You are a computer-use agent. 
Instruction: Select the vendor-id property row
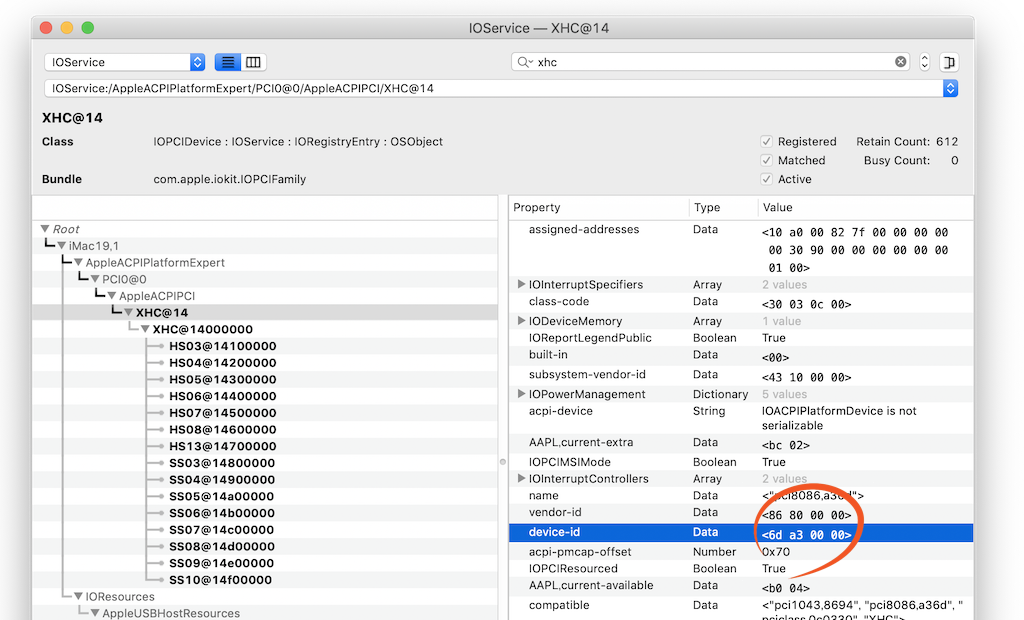coord(741,513)
